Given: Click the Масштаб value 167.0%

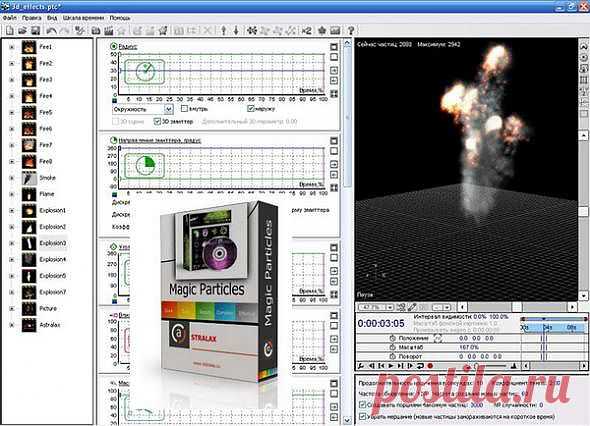Looking at the screenshot, I should coord(469,347).
